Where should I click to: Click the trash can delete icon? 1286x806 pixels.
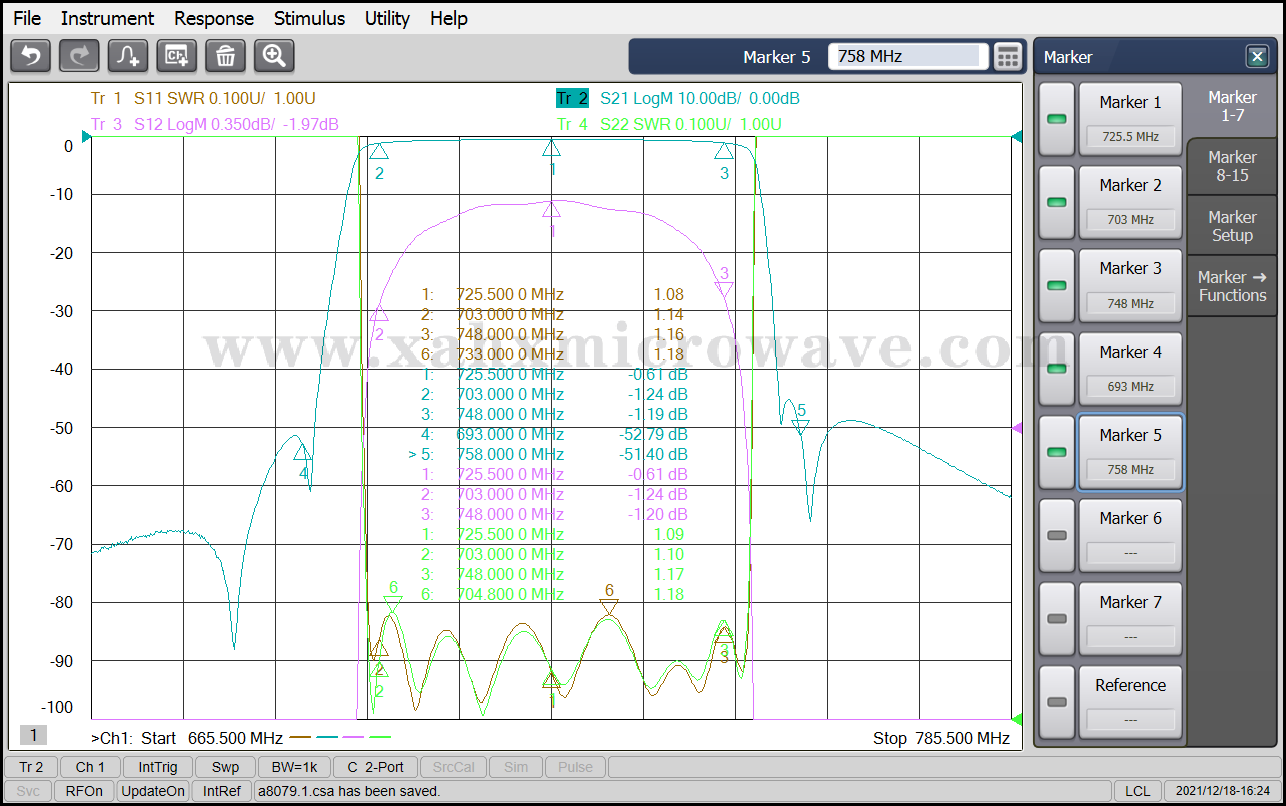(x=226, y=56)
